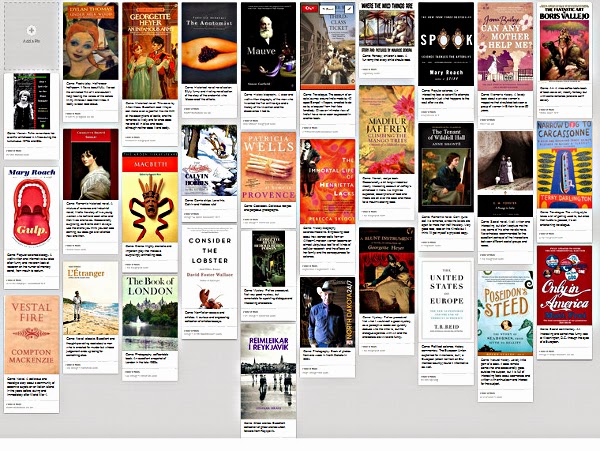Open A Blunt Instrument by Georgette Heyer cover
This screenshot has width=600, height=451.
pyautogui.click(x=387, y=270)
